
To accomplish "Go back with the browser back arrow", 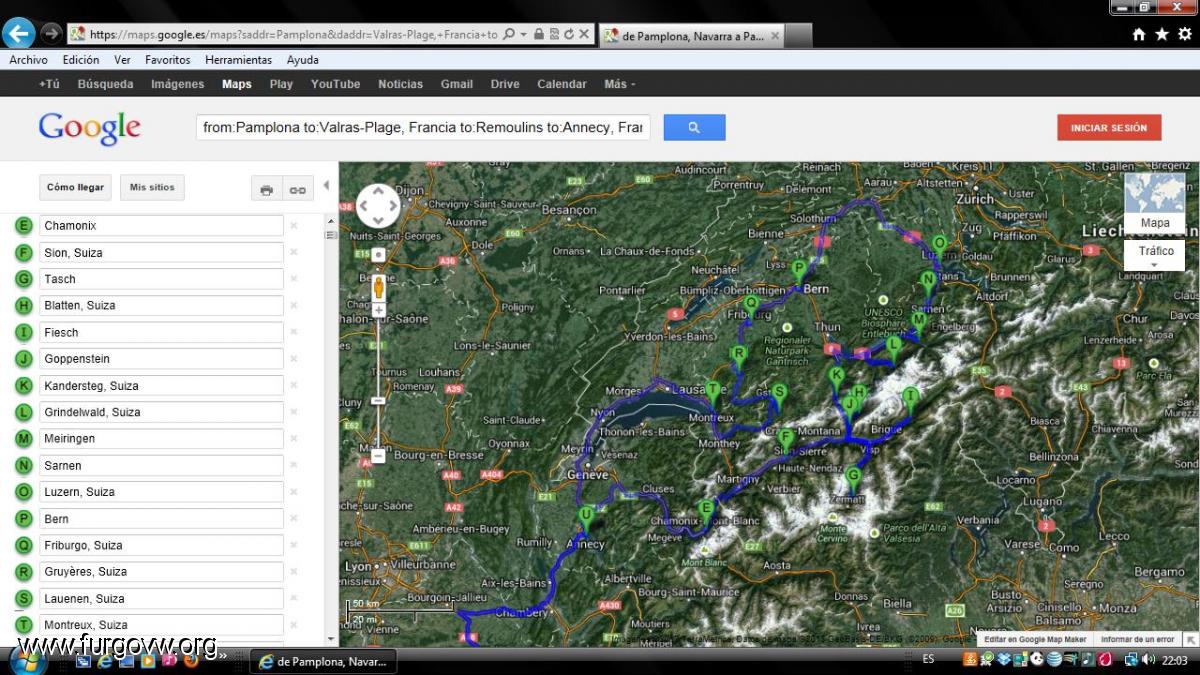I will 18,33.
